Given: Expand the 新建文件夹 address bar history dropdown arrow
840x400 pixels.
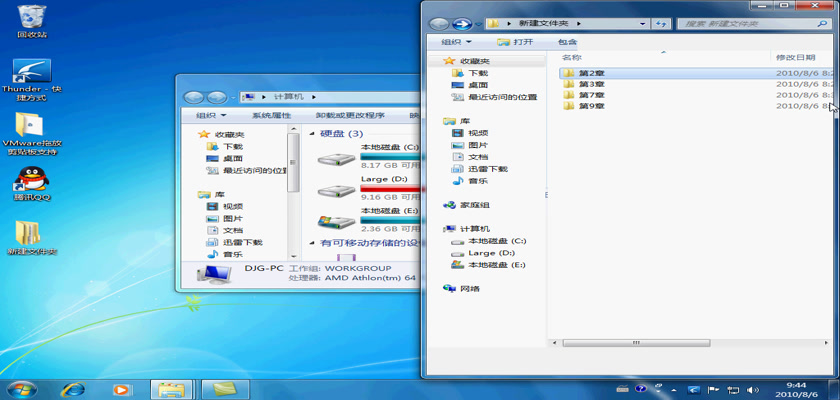Looking at the screenshot, I should coord(641,23).
